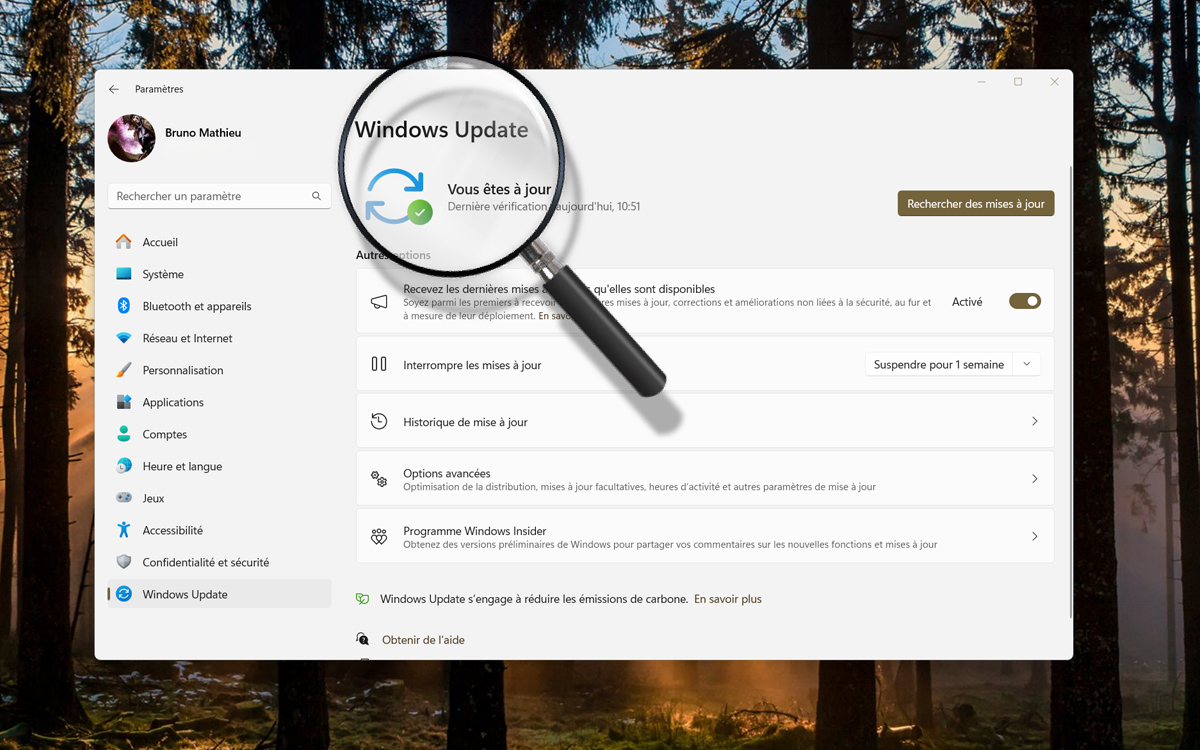Click the Accessibilité figure icon
The image size is (1200, 750).
tap(123, 530)
